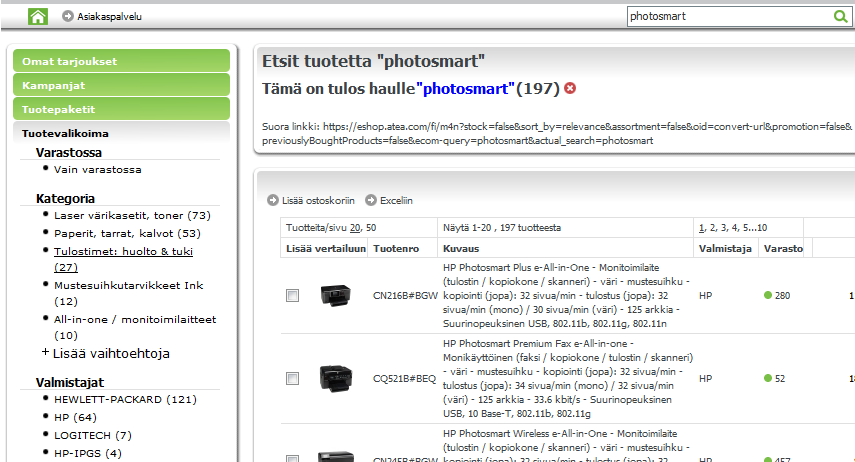This screenshot has width=855, height=462.
Task: Sort by Valmistaja column header
Action: tap(725, 249)
